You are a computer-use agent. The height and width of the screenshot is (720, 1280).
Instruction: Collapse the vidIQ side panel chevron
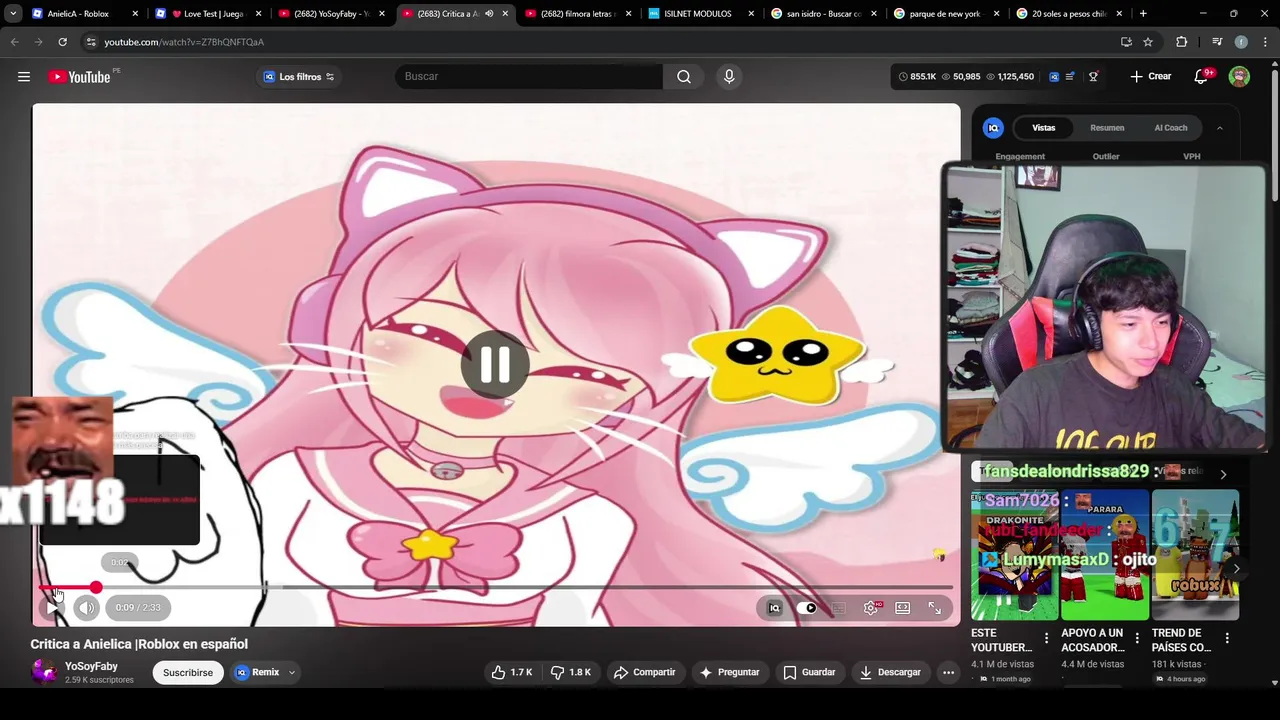pyautogui.click(x=1220, y=128)
